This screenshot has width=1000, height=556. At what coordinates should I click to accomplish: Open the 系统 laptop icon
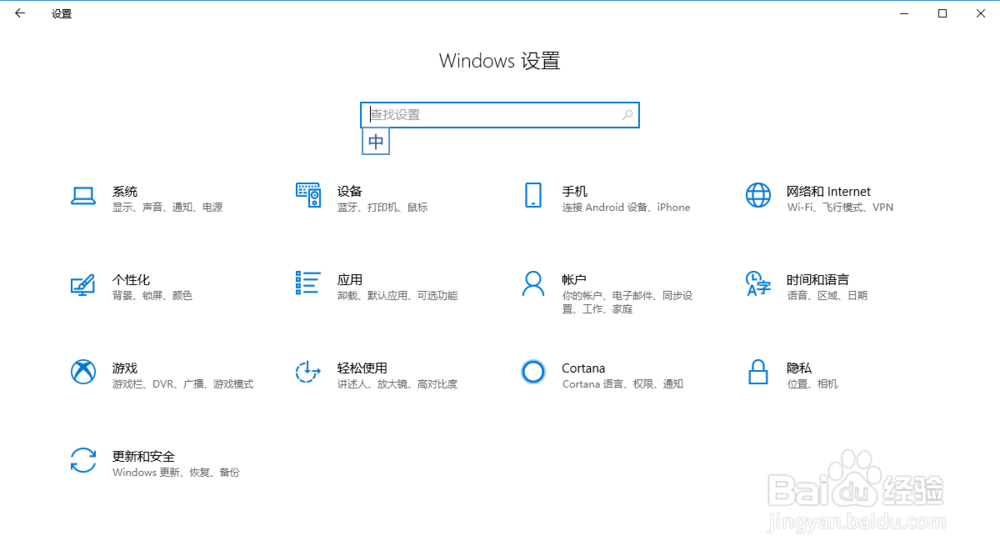(83, 196)
